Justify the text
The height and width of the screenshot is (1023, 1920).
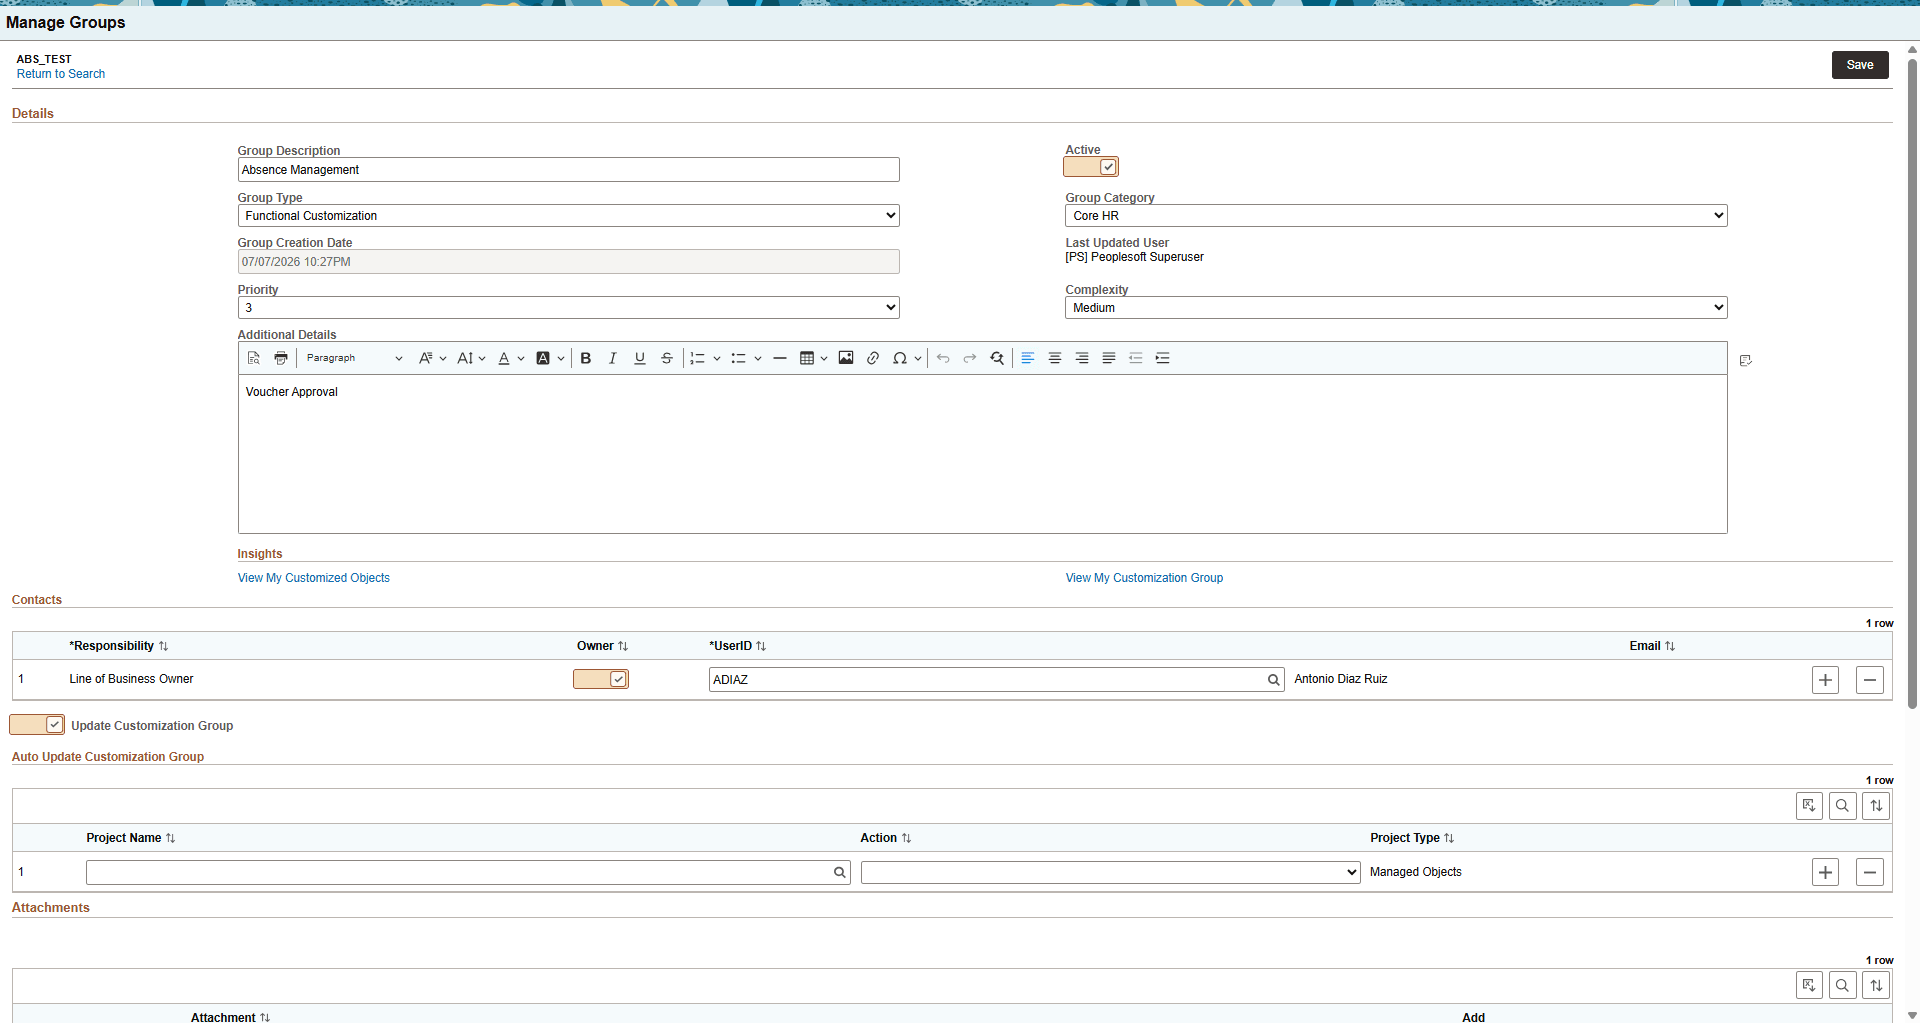1109,358
